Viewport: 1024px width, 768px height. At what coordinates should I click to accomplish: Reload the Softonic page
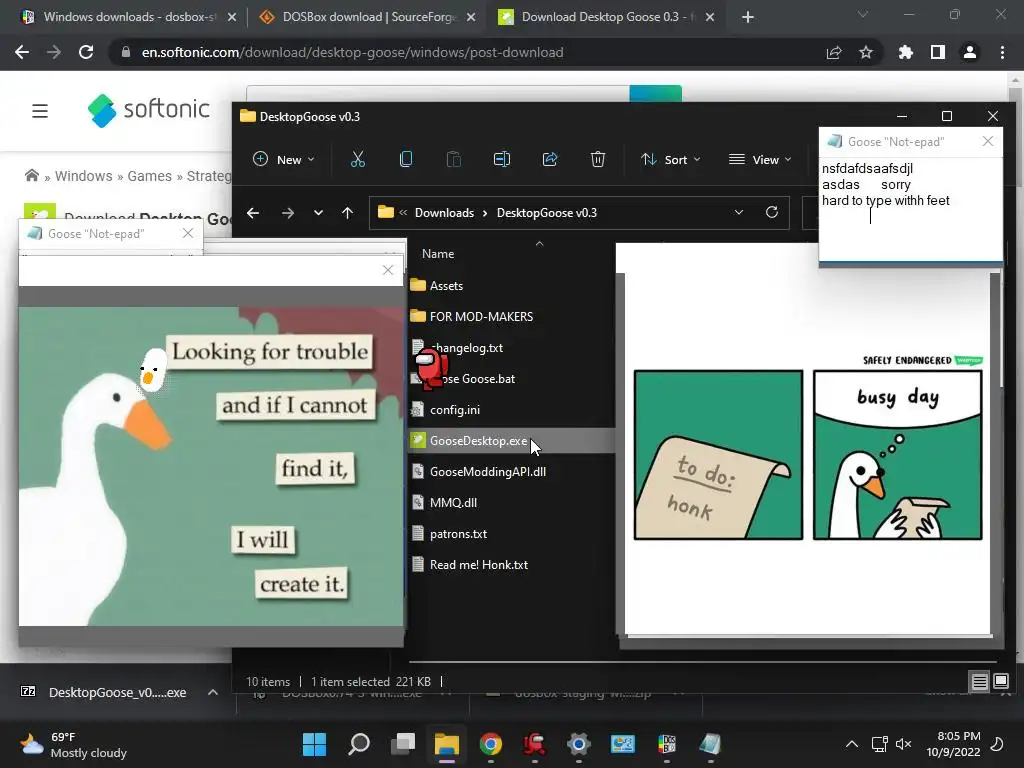point(86,52)
